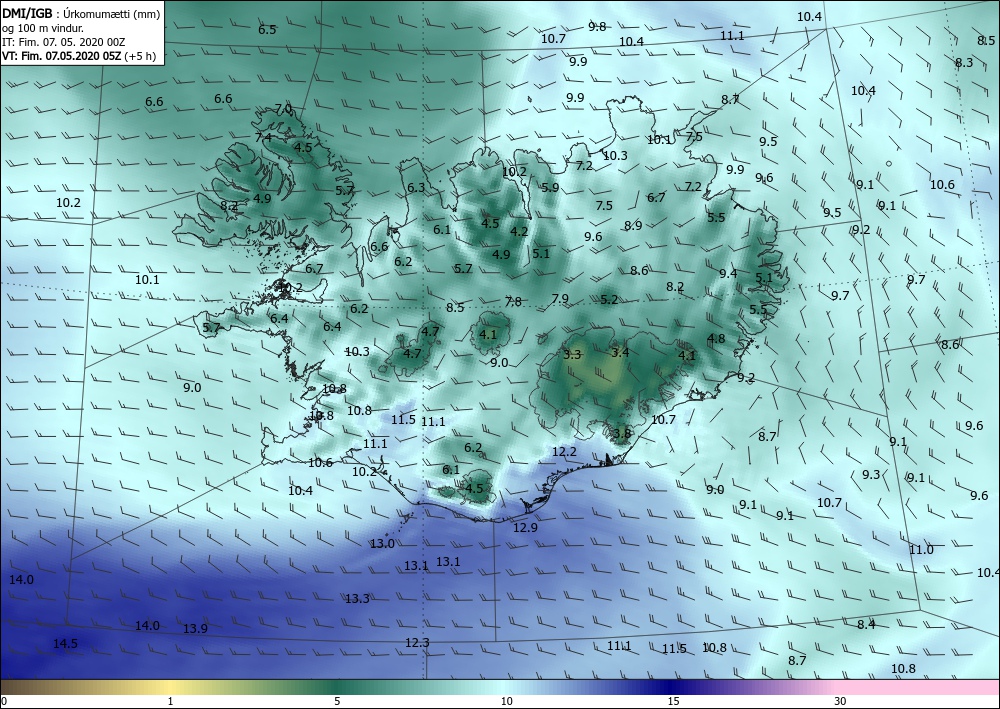Click the '3.4' value on the glacier
1000x709 pixels.
(620, 352)
